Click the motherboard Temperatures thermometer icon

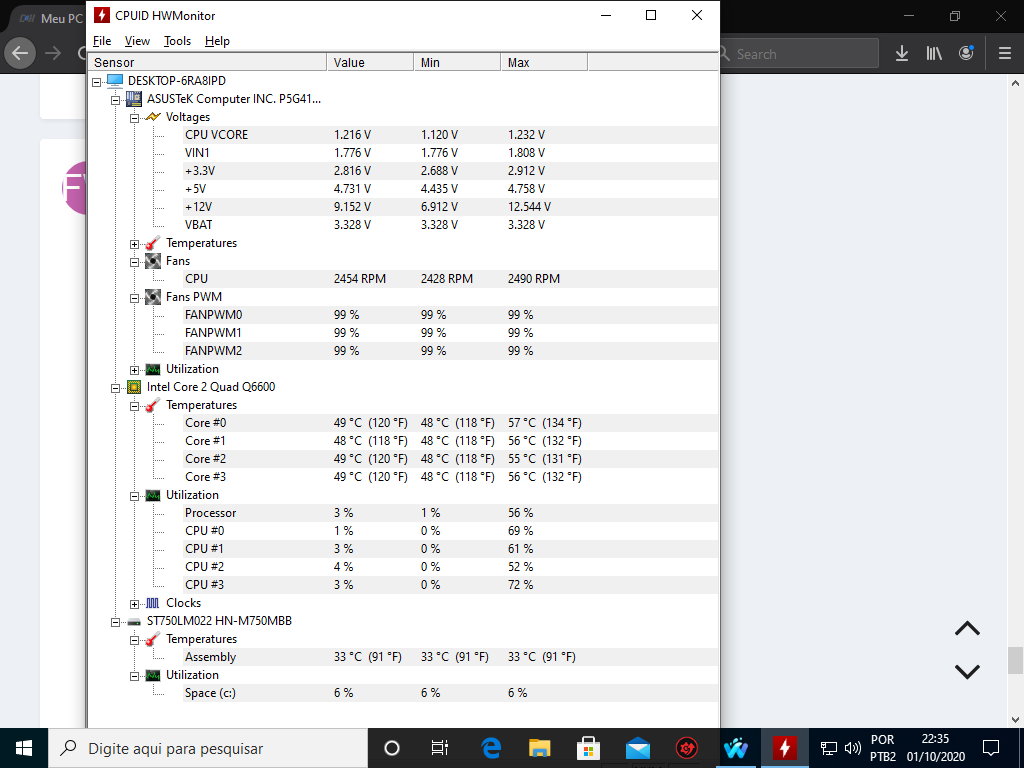point(153,243)
